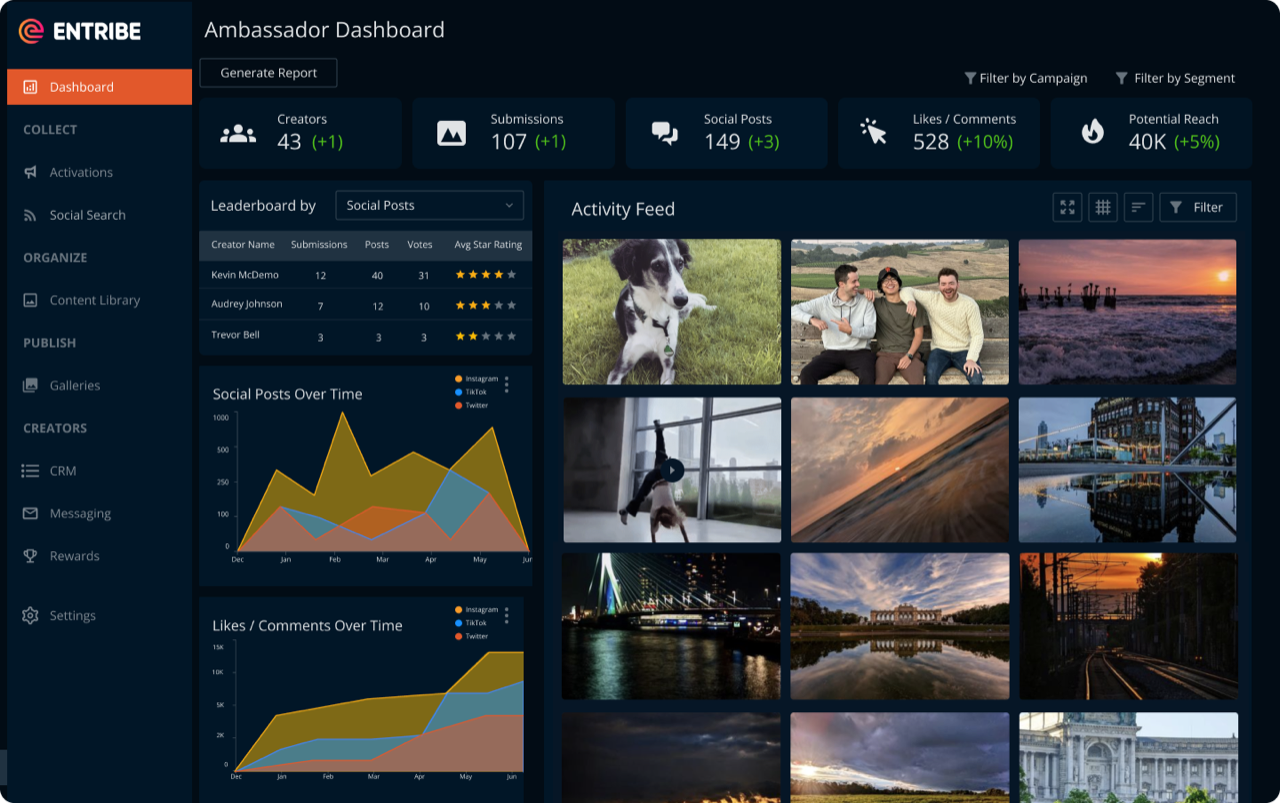
Task: Open Activity Feed sort options
Action: click(1138, 207)
